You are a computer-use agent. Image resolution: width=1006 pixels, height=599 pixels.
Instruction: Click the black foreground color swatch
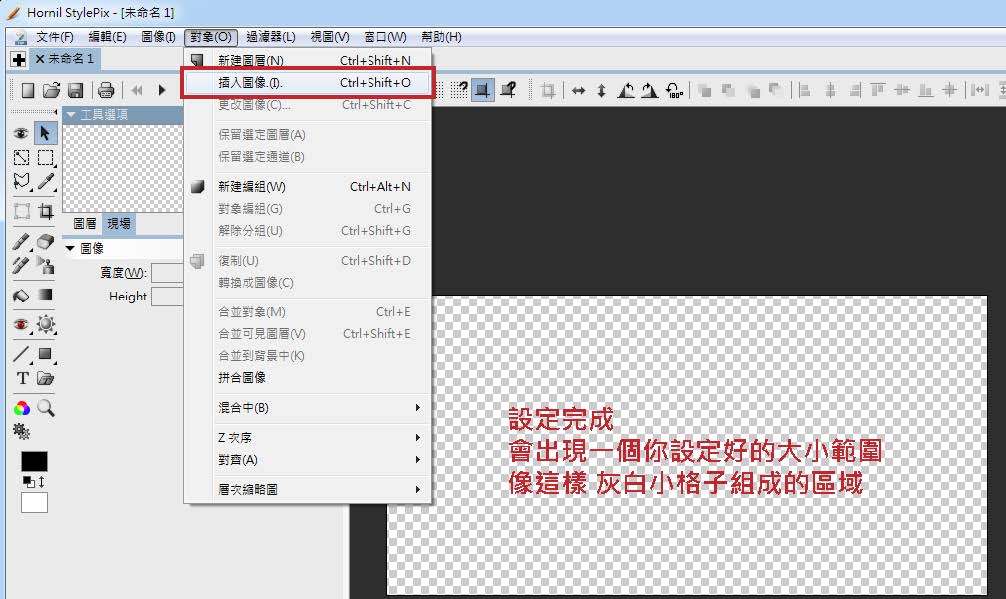[x=34, y=461]
